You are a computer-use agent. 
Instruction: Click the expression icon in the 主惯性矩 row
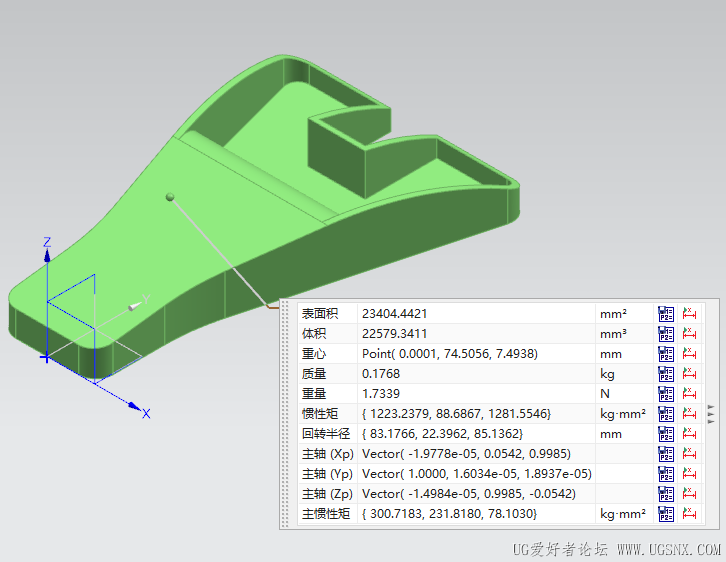click(x=666, y=514)
